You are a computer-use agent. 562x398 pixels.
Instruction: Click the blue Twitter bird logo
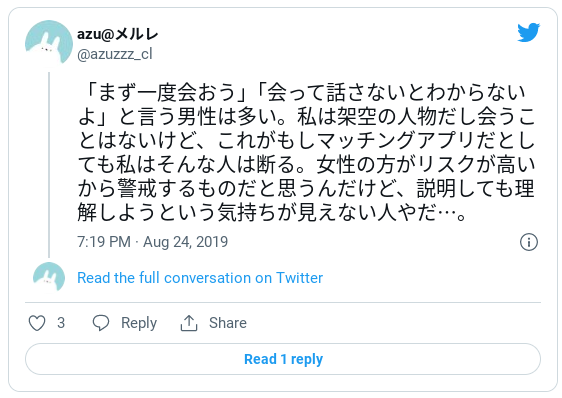528,32
